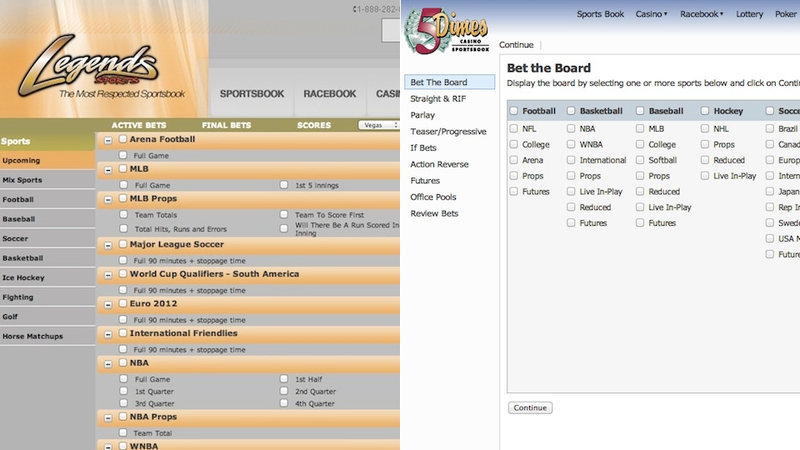
Task: Switch to SCORES tab
Action: [x=314, y=125]
